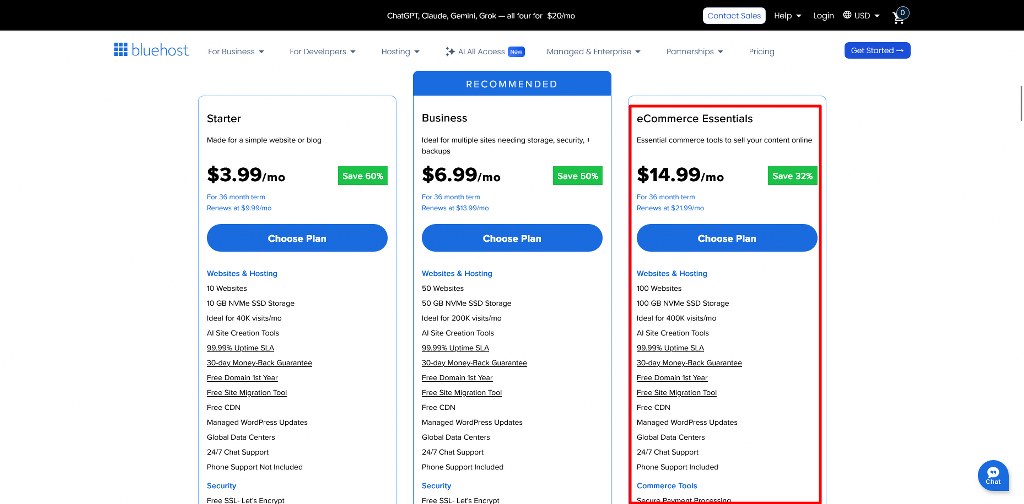Open the shopping cart icon
Screen dimensions: 1024x504
pyautogui.click(x=899, y=16)
